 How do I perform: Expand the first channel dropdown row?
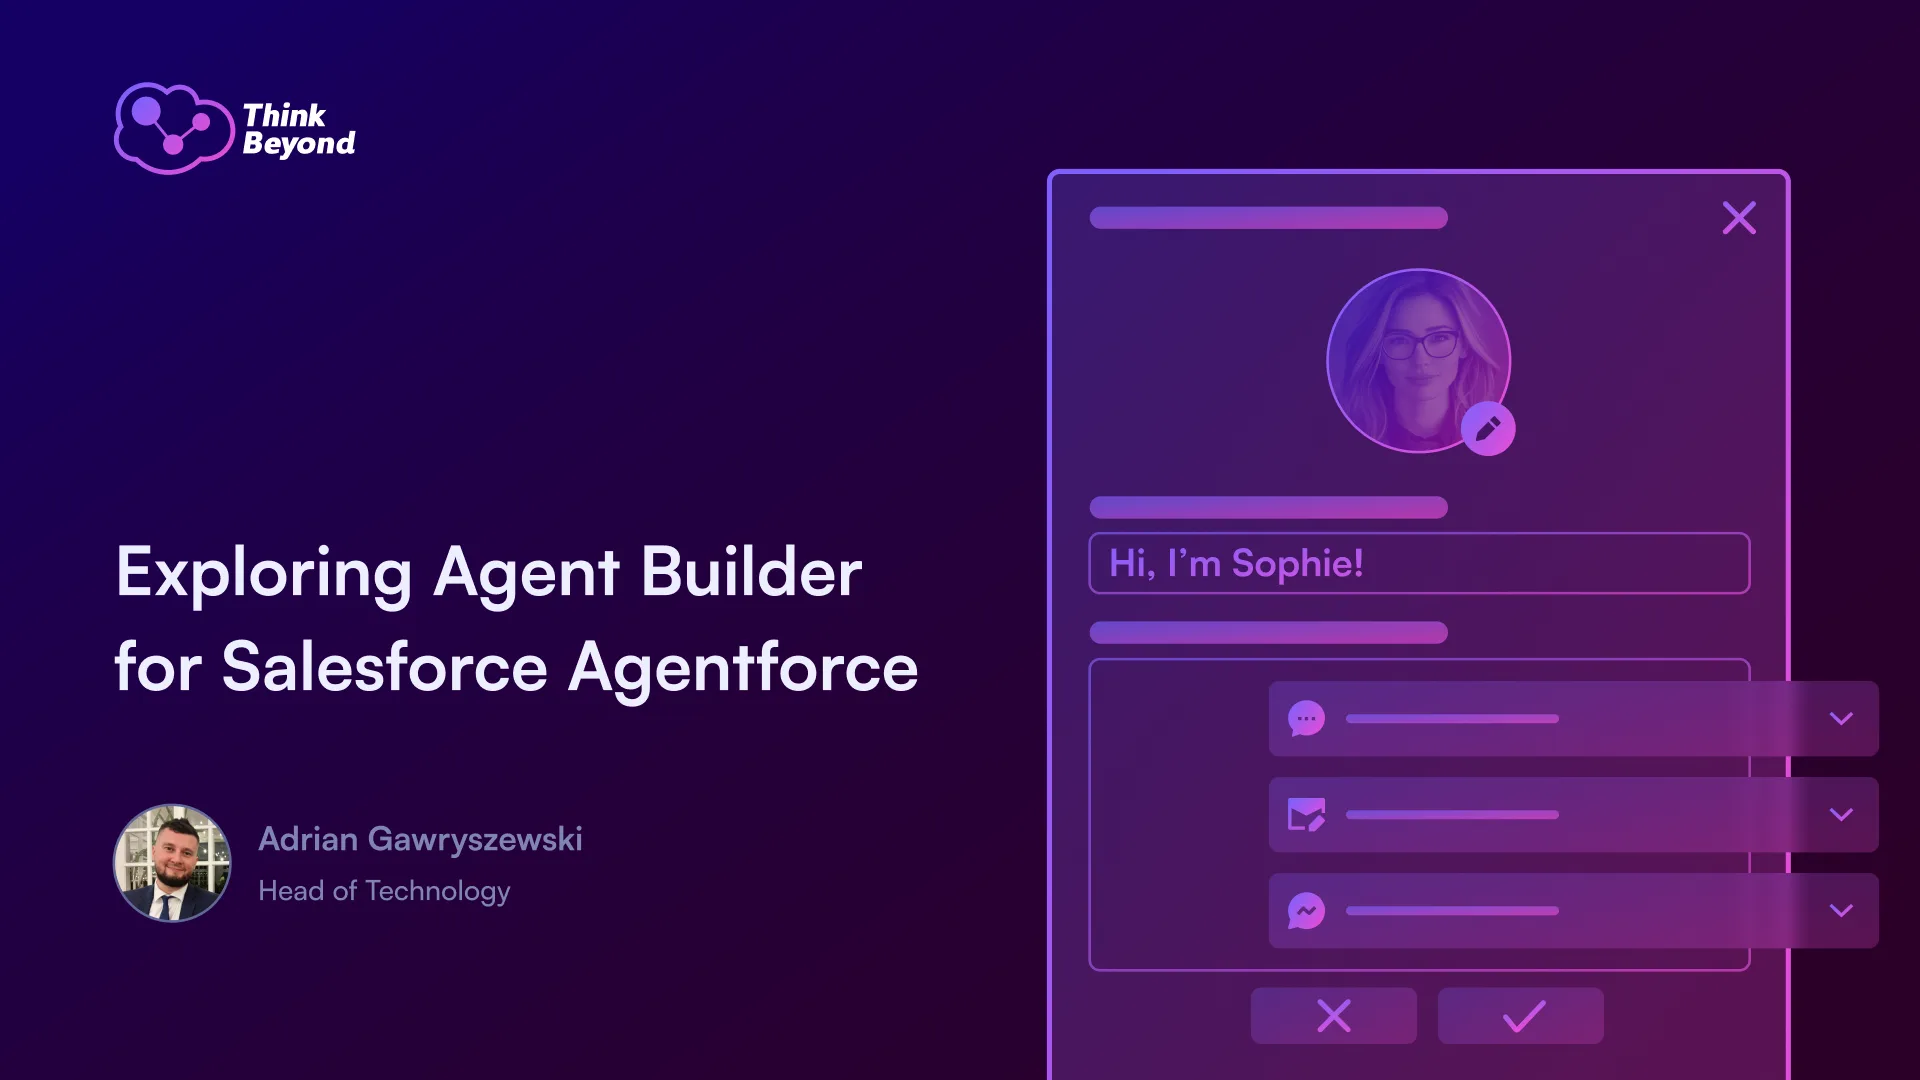click(x=1841, y=717)
